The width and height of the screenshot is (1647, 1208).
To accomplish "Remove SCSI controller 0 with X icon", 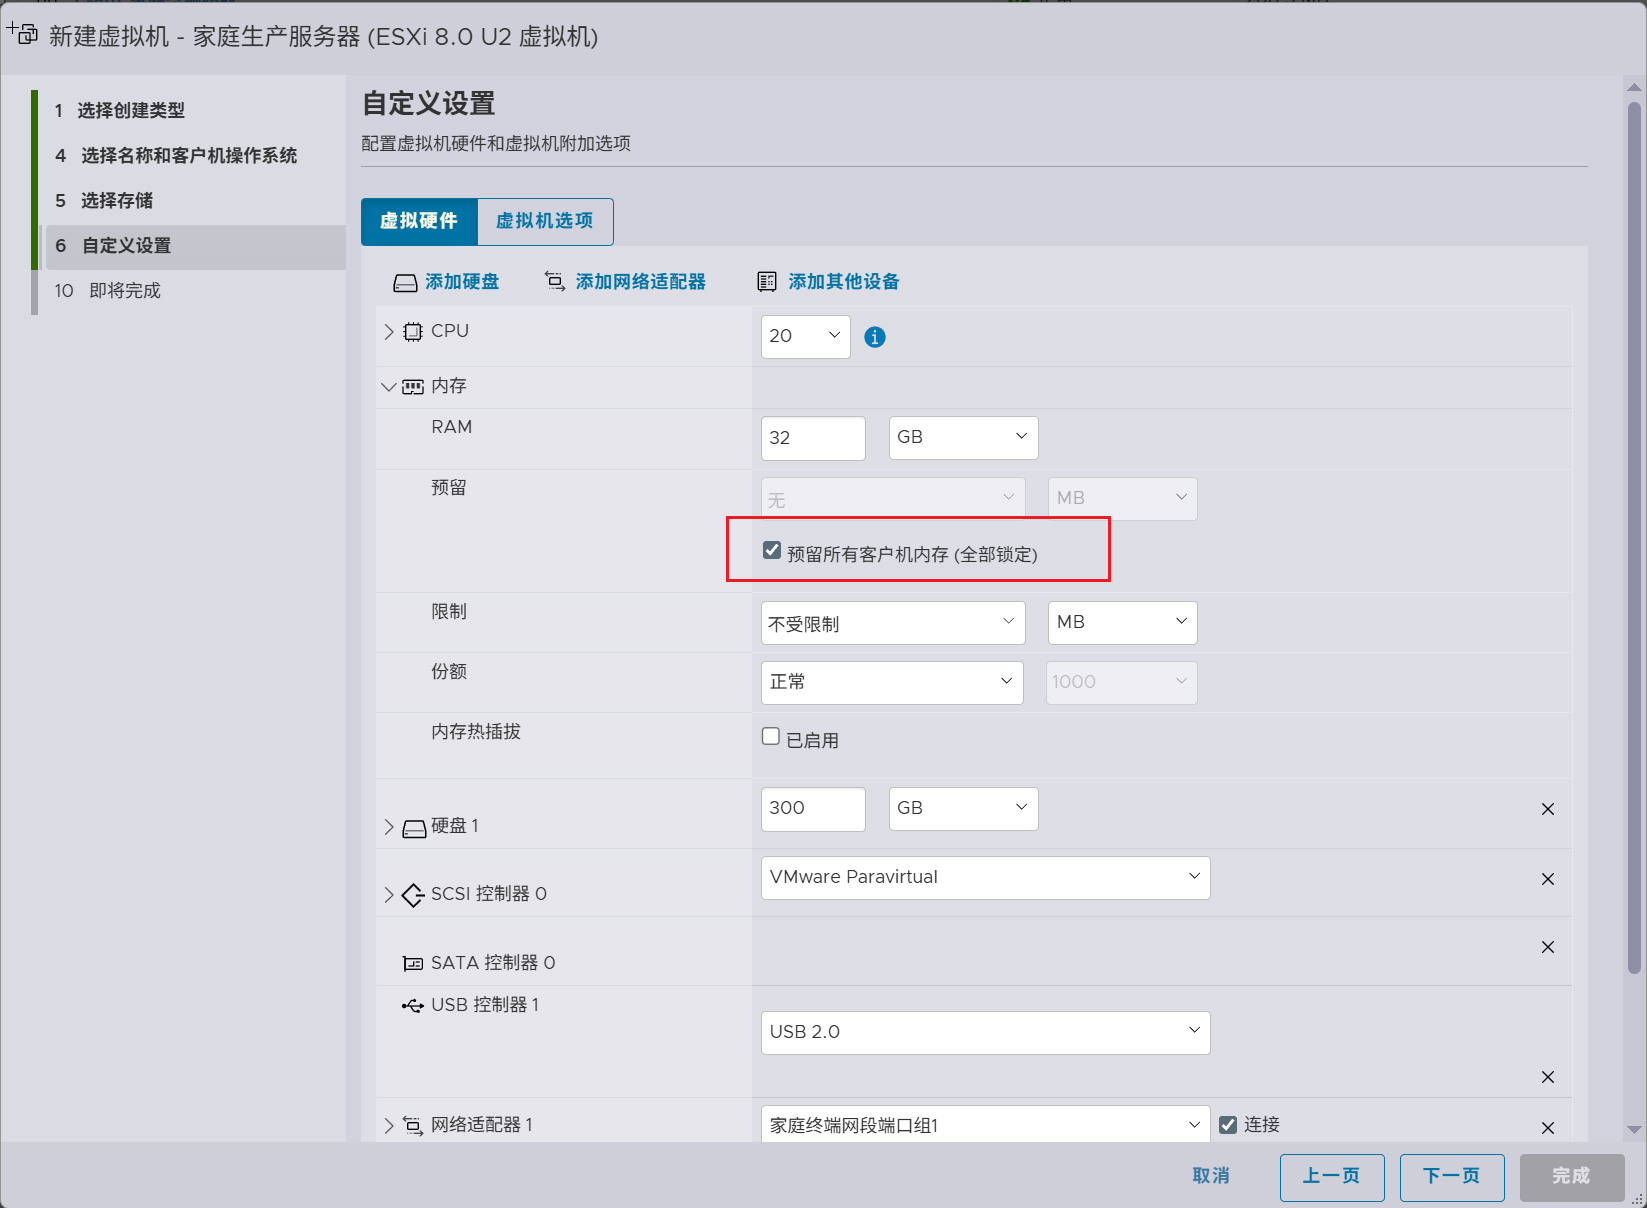I will point(1547,879).
